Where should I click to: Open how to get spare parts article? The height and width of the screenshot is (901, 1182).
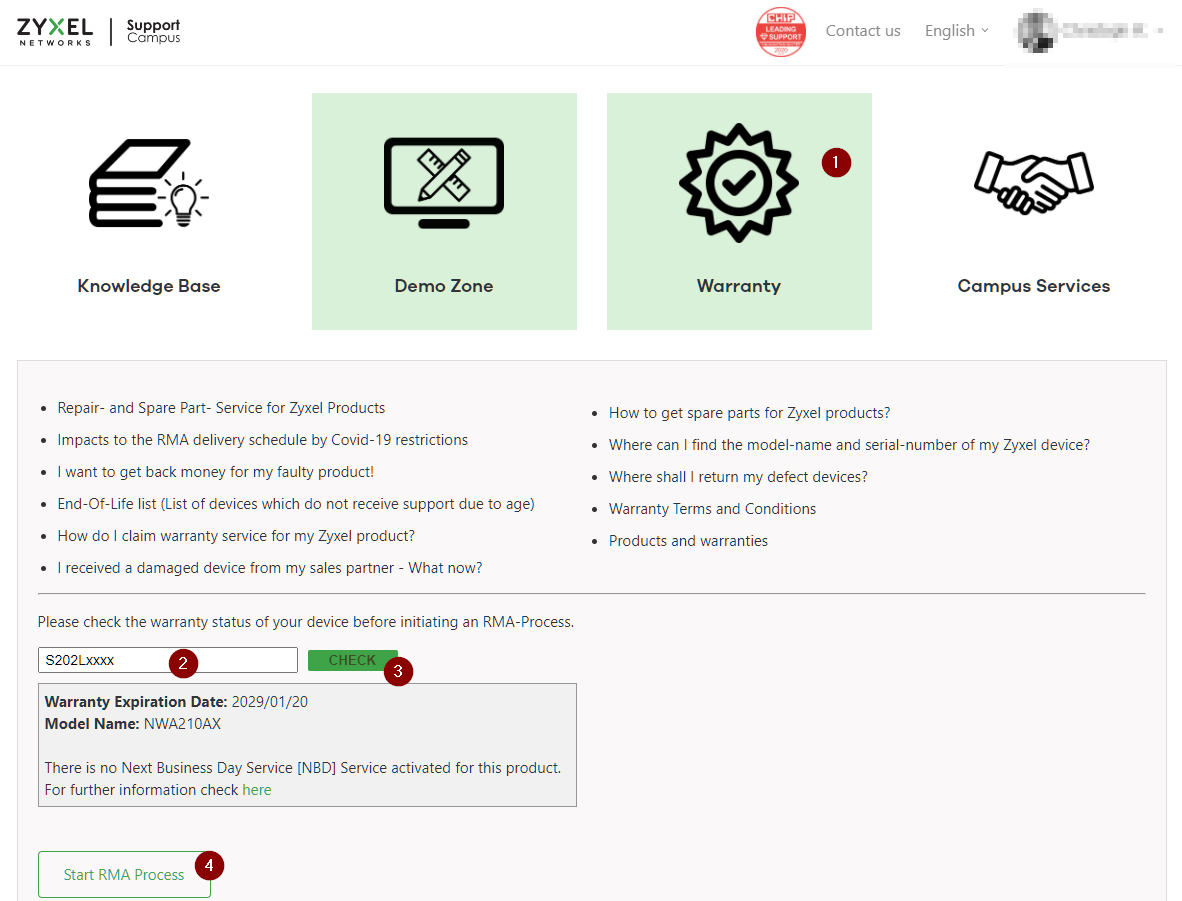point(749,413)
